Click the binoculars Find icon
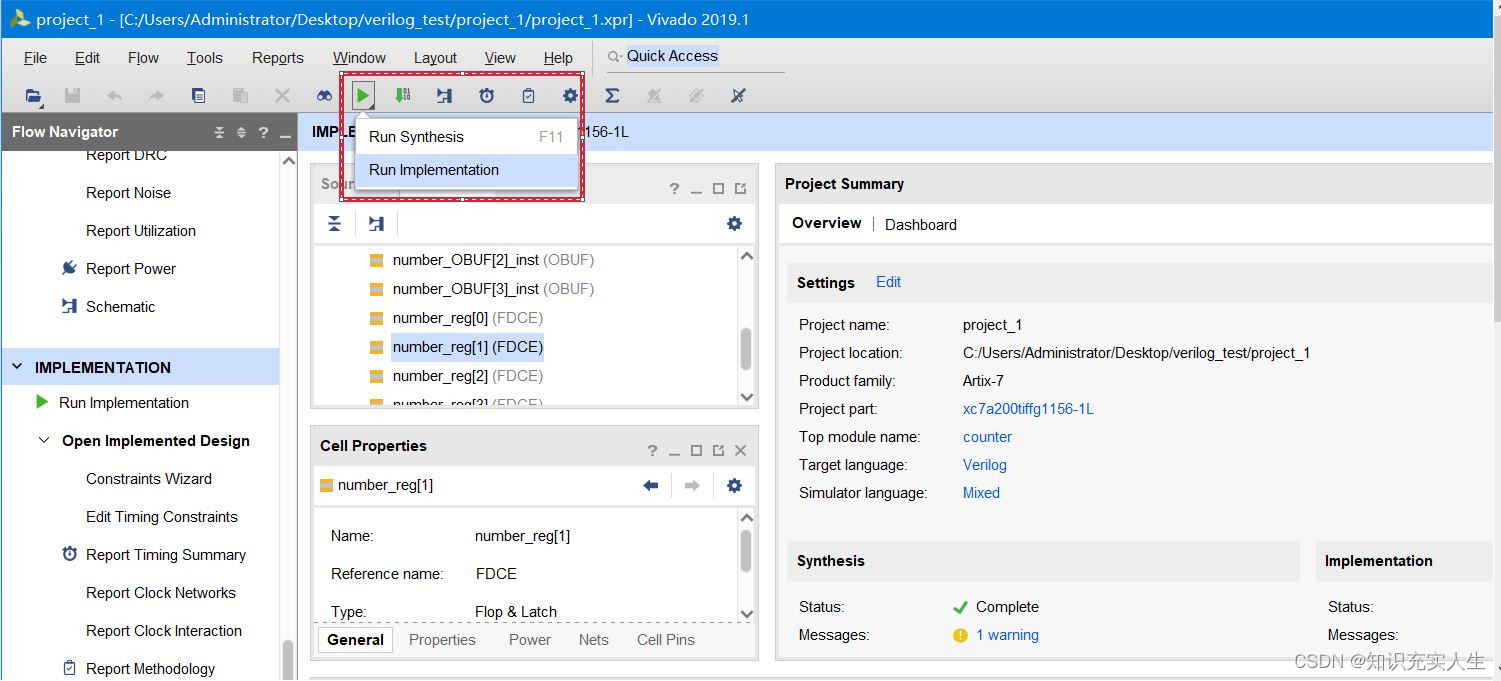1501x681 pixels. [324, 96]
